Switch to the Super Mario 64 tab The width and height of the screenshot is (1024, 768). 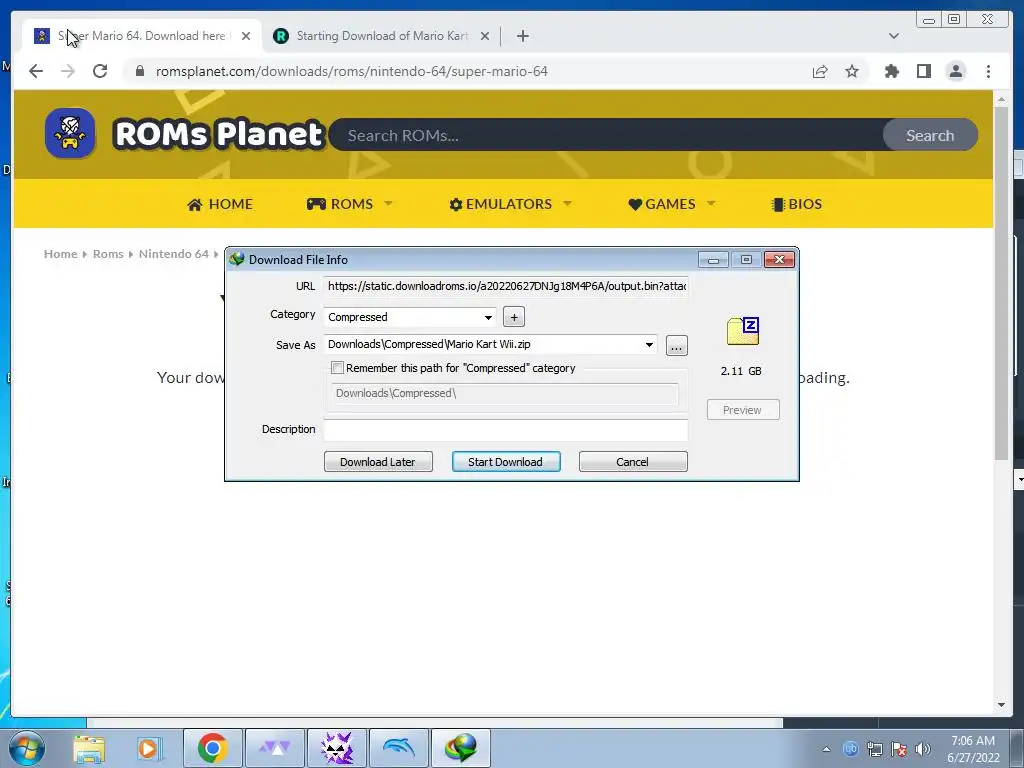click(140, 36)
